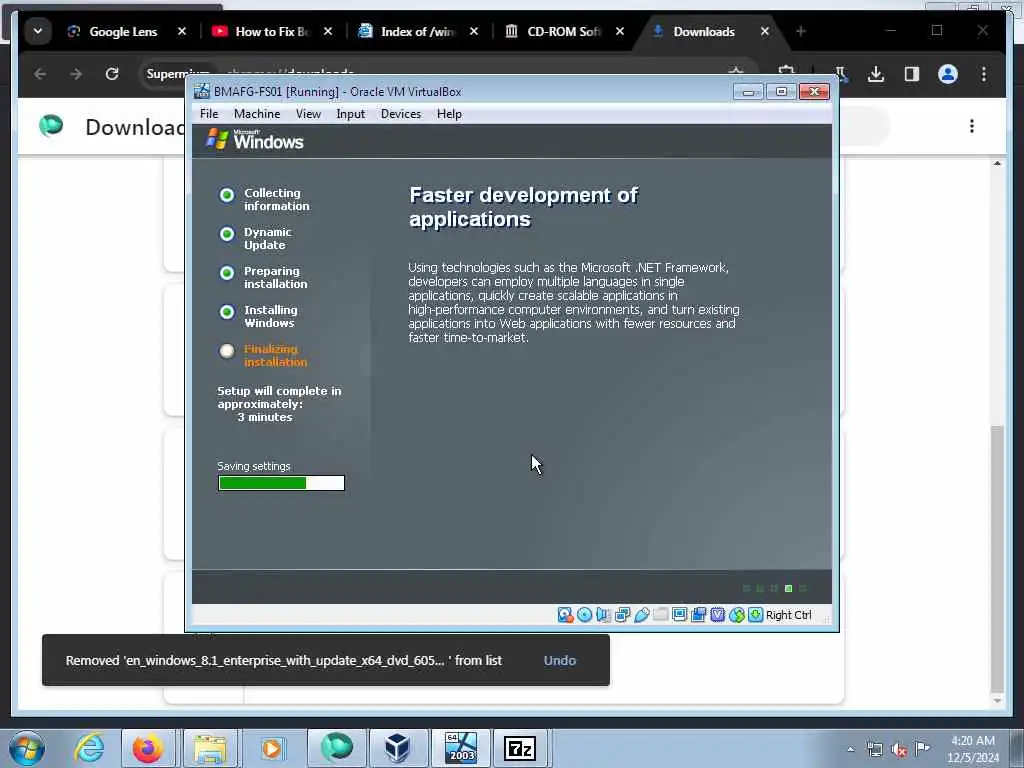
Task: Open the Windows Start button
Action: pyautogui.click(x=27, y=748)
